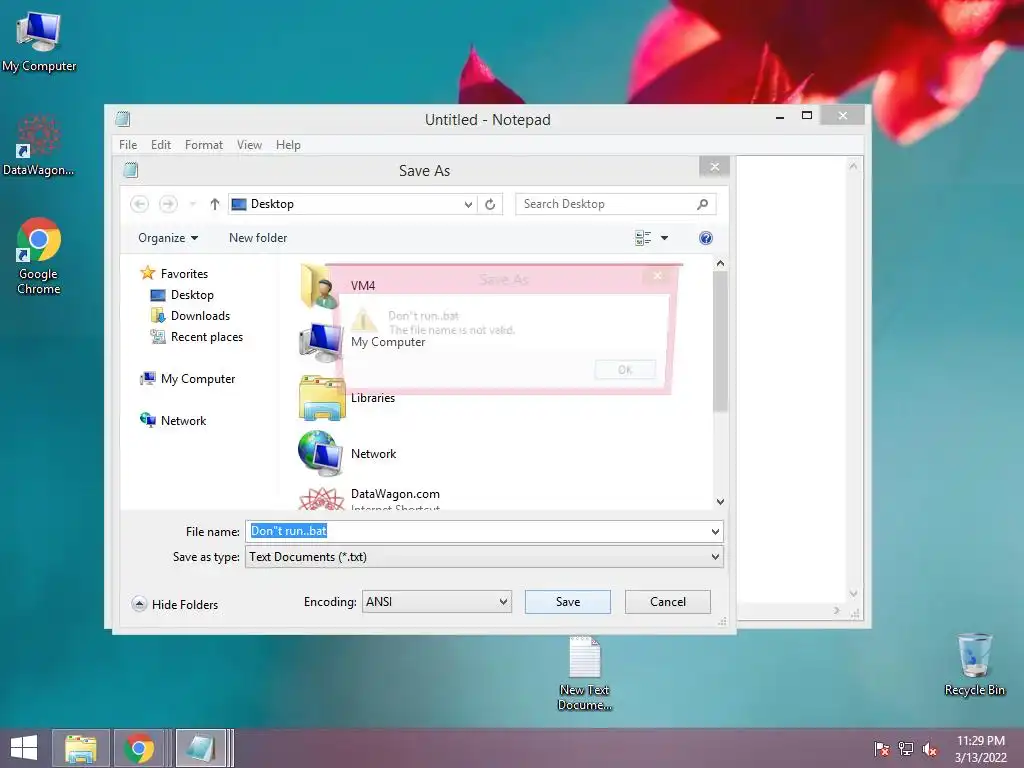Click OK in the error dialog
Image resolution: width=1024 pixels, height=768 pixels.
coord(625,370)
